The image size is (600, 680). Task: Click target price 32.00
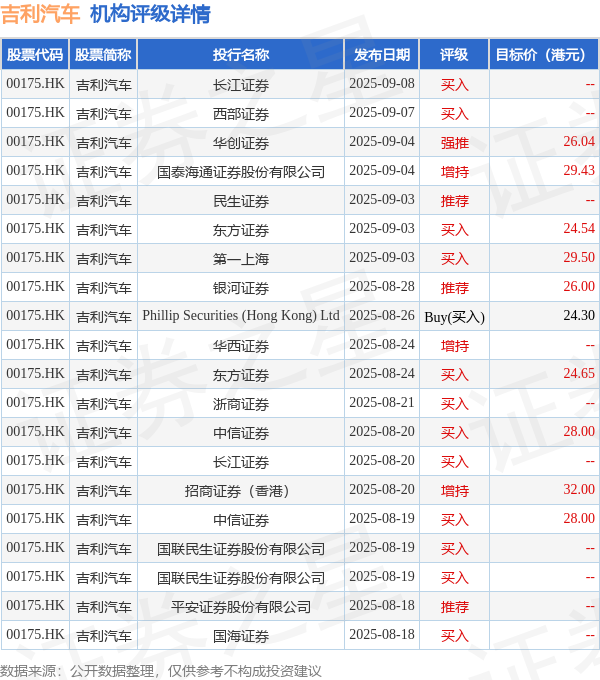coord(579,489)
